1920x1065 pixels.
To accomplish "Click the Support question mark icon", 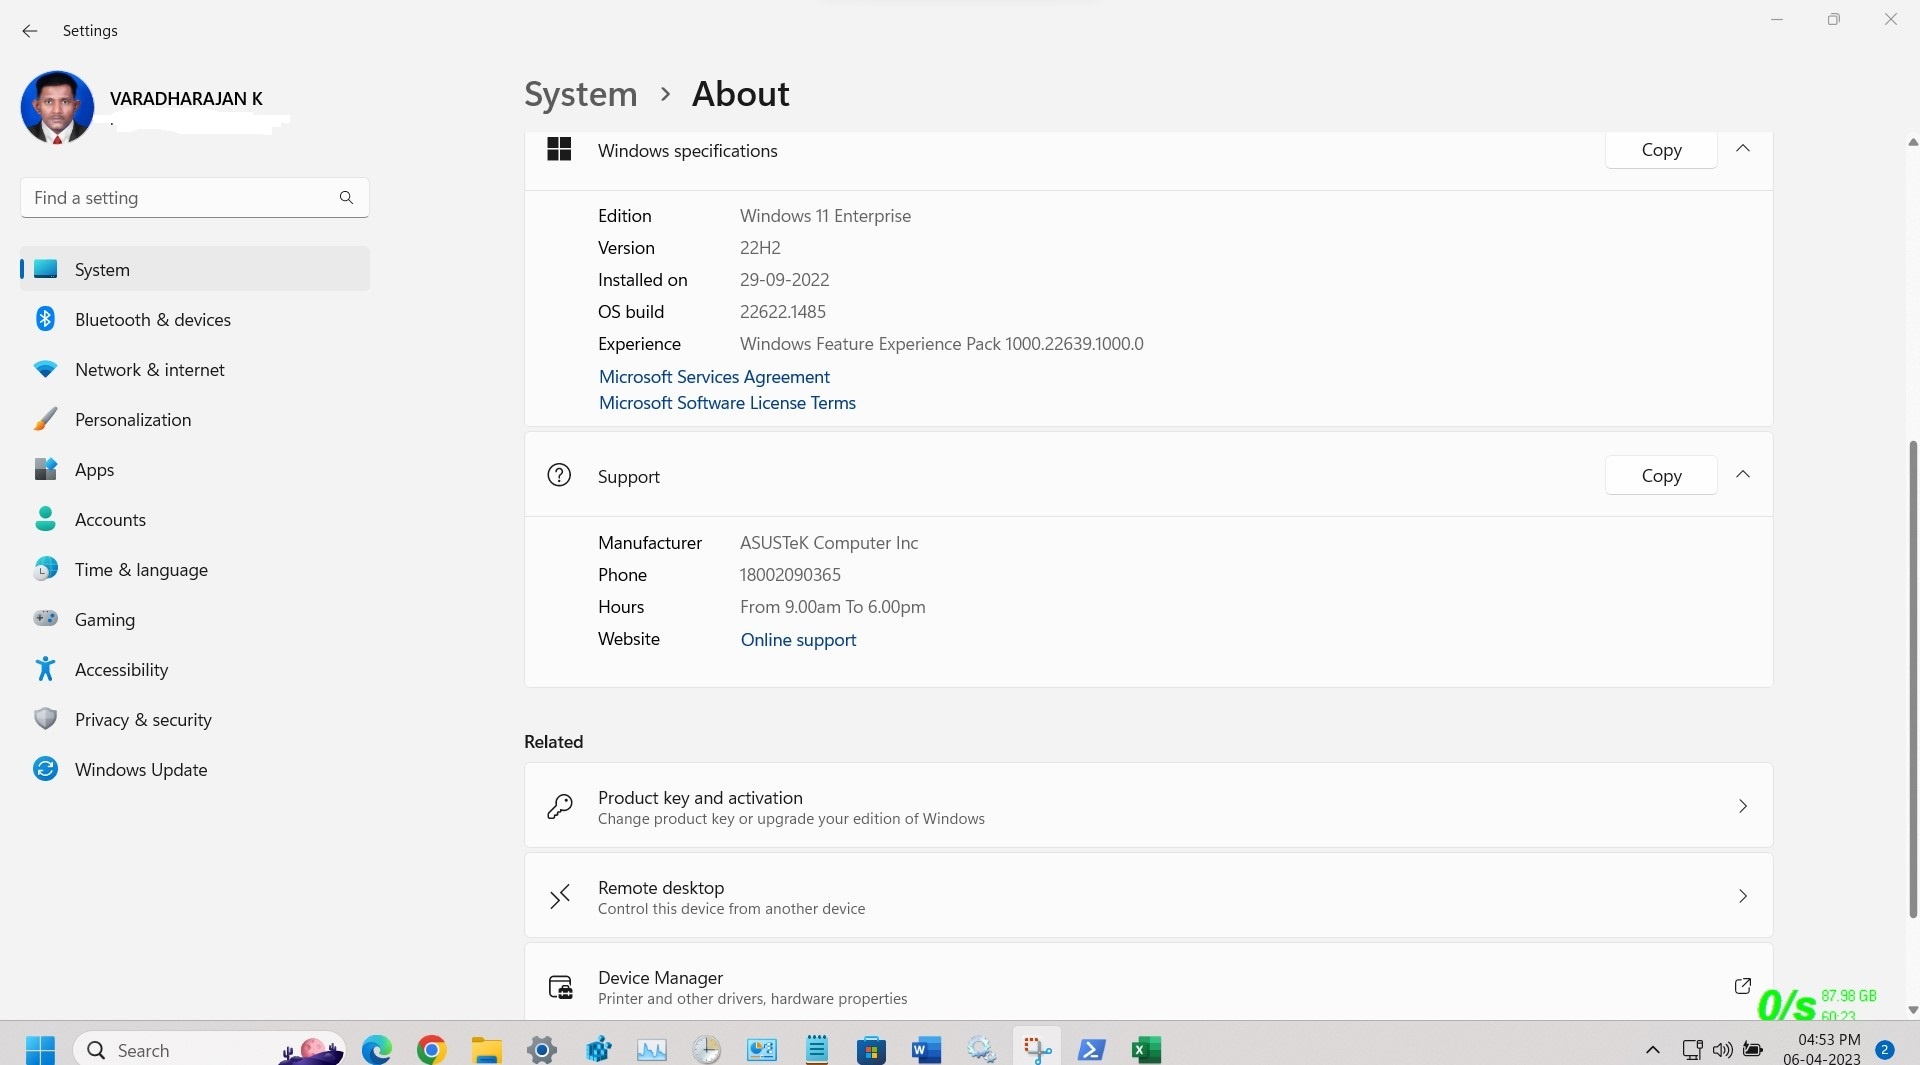I will click(559, 475).
